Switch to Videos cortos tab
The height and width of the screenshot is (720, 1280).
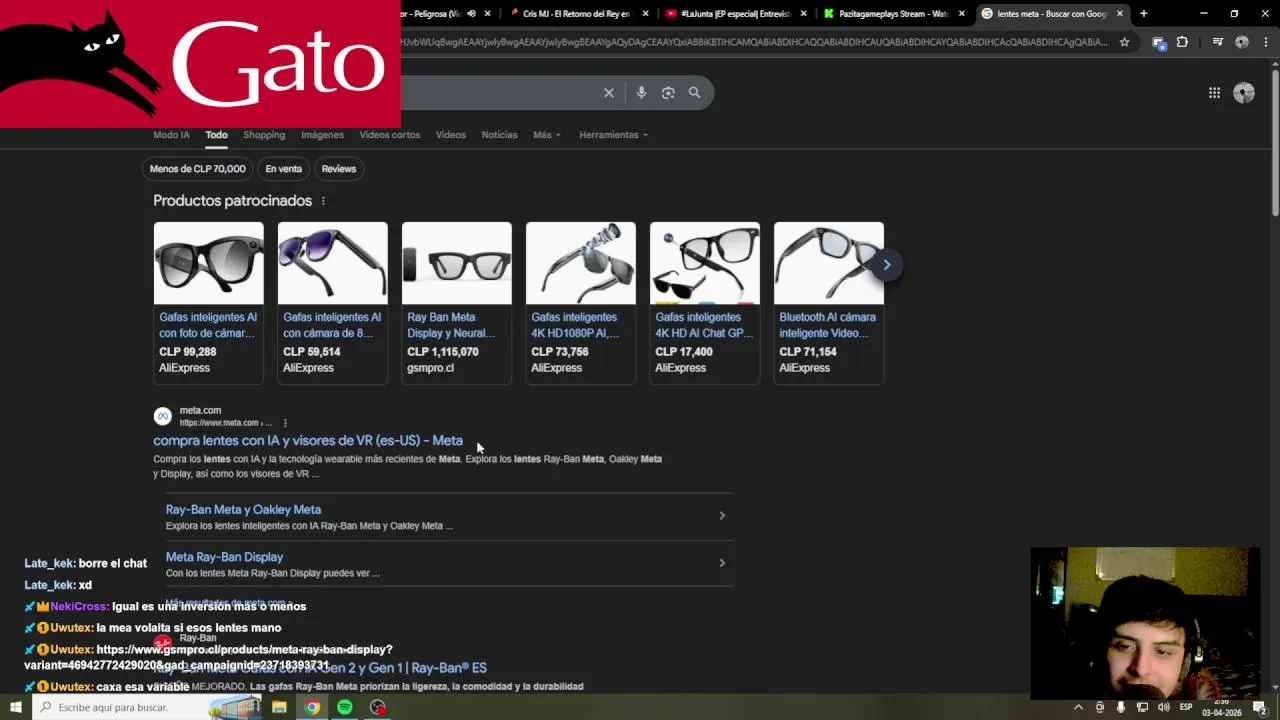click(x=390, y=135)
